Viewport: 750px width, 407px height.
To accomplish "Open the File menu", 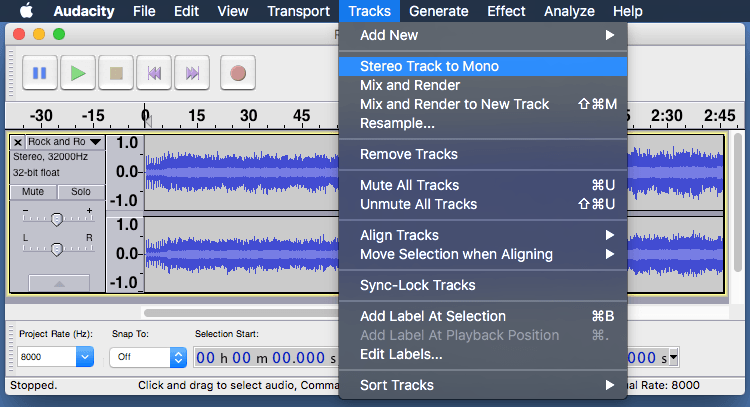I will tap(144, 11).
